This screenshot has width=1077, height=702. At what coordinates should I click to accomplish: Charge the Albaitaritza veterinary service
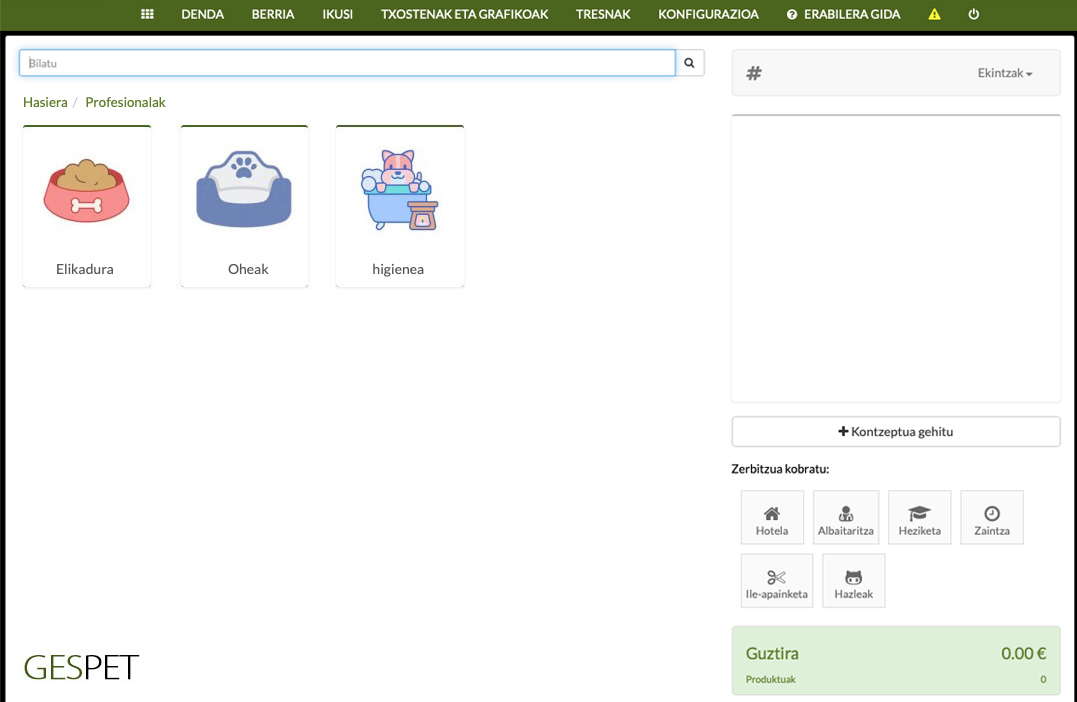point(846,518)
